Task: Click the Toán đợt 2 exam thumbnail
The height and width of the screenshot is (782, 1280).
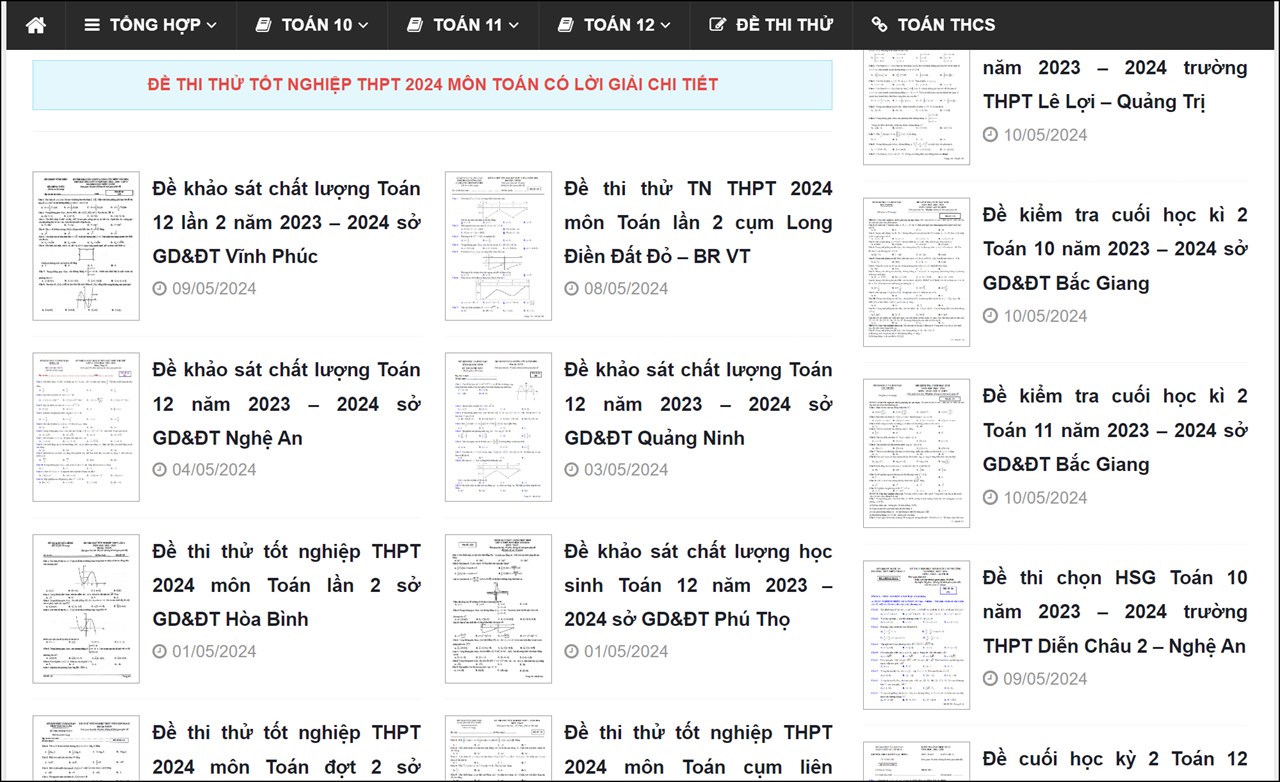Action: tap(86, 748)
